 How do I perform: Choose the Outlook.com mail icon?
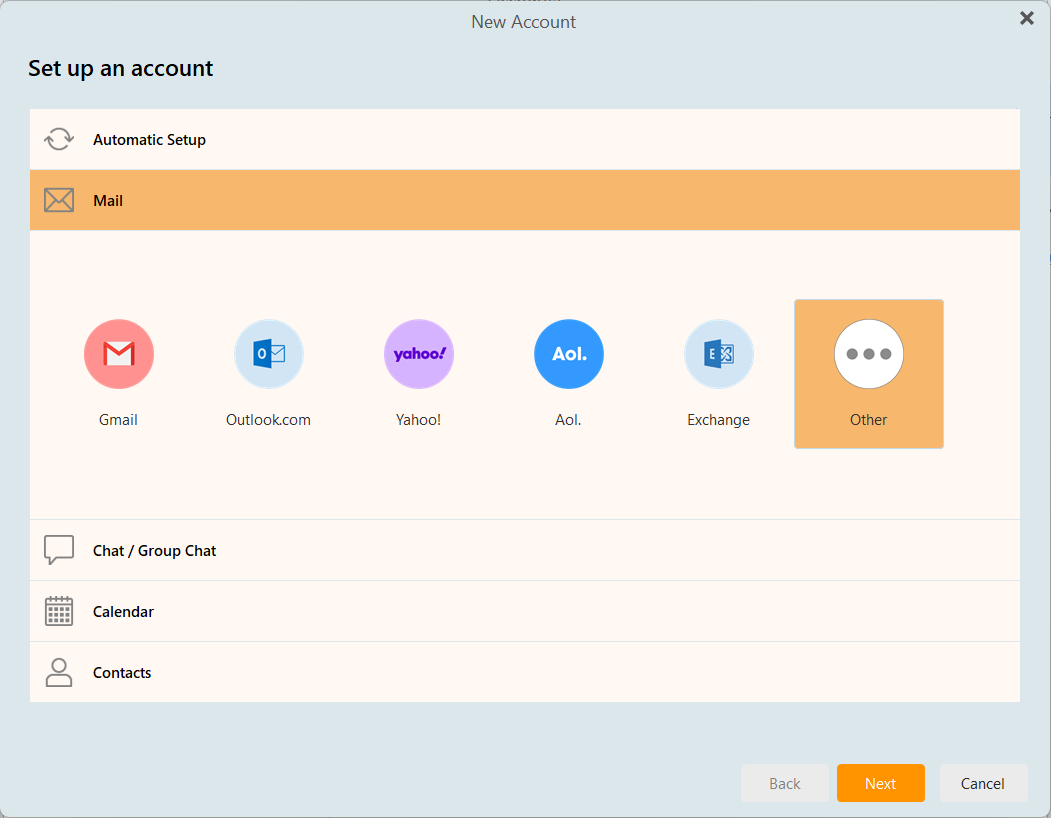pyautogui.click(x=269, y=354)
